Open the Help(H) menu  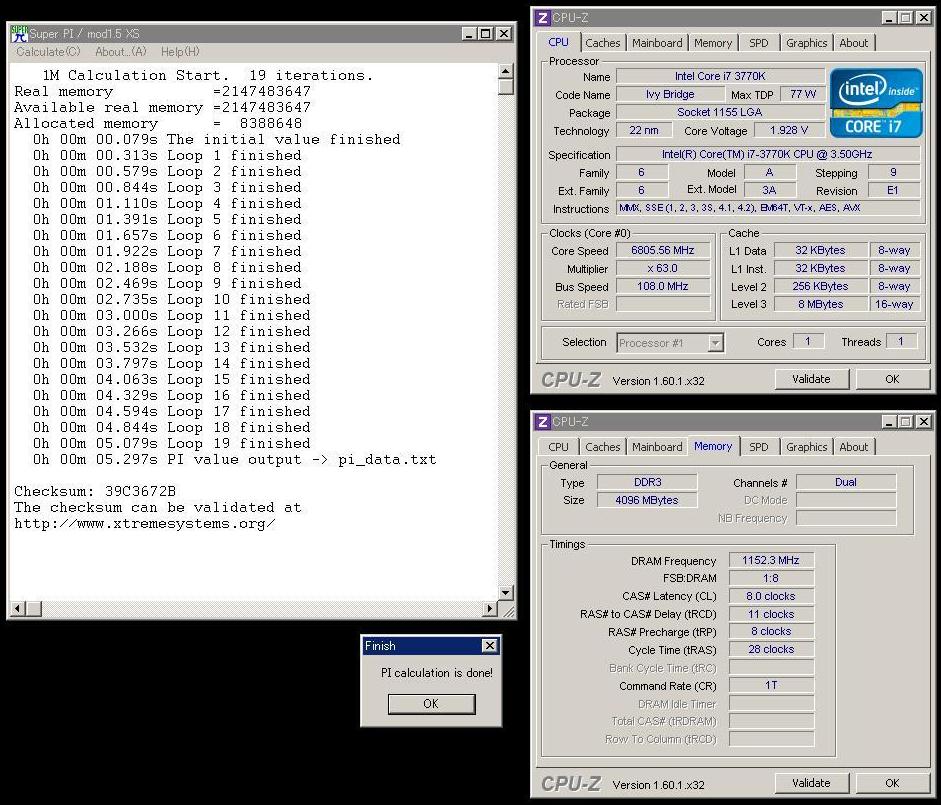(x=180, y=52)
